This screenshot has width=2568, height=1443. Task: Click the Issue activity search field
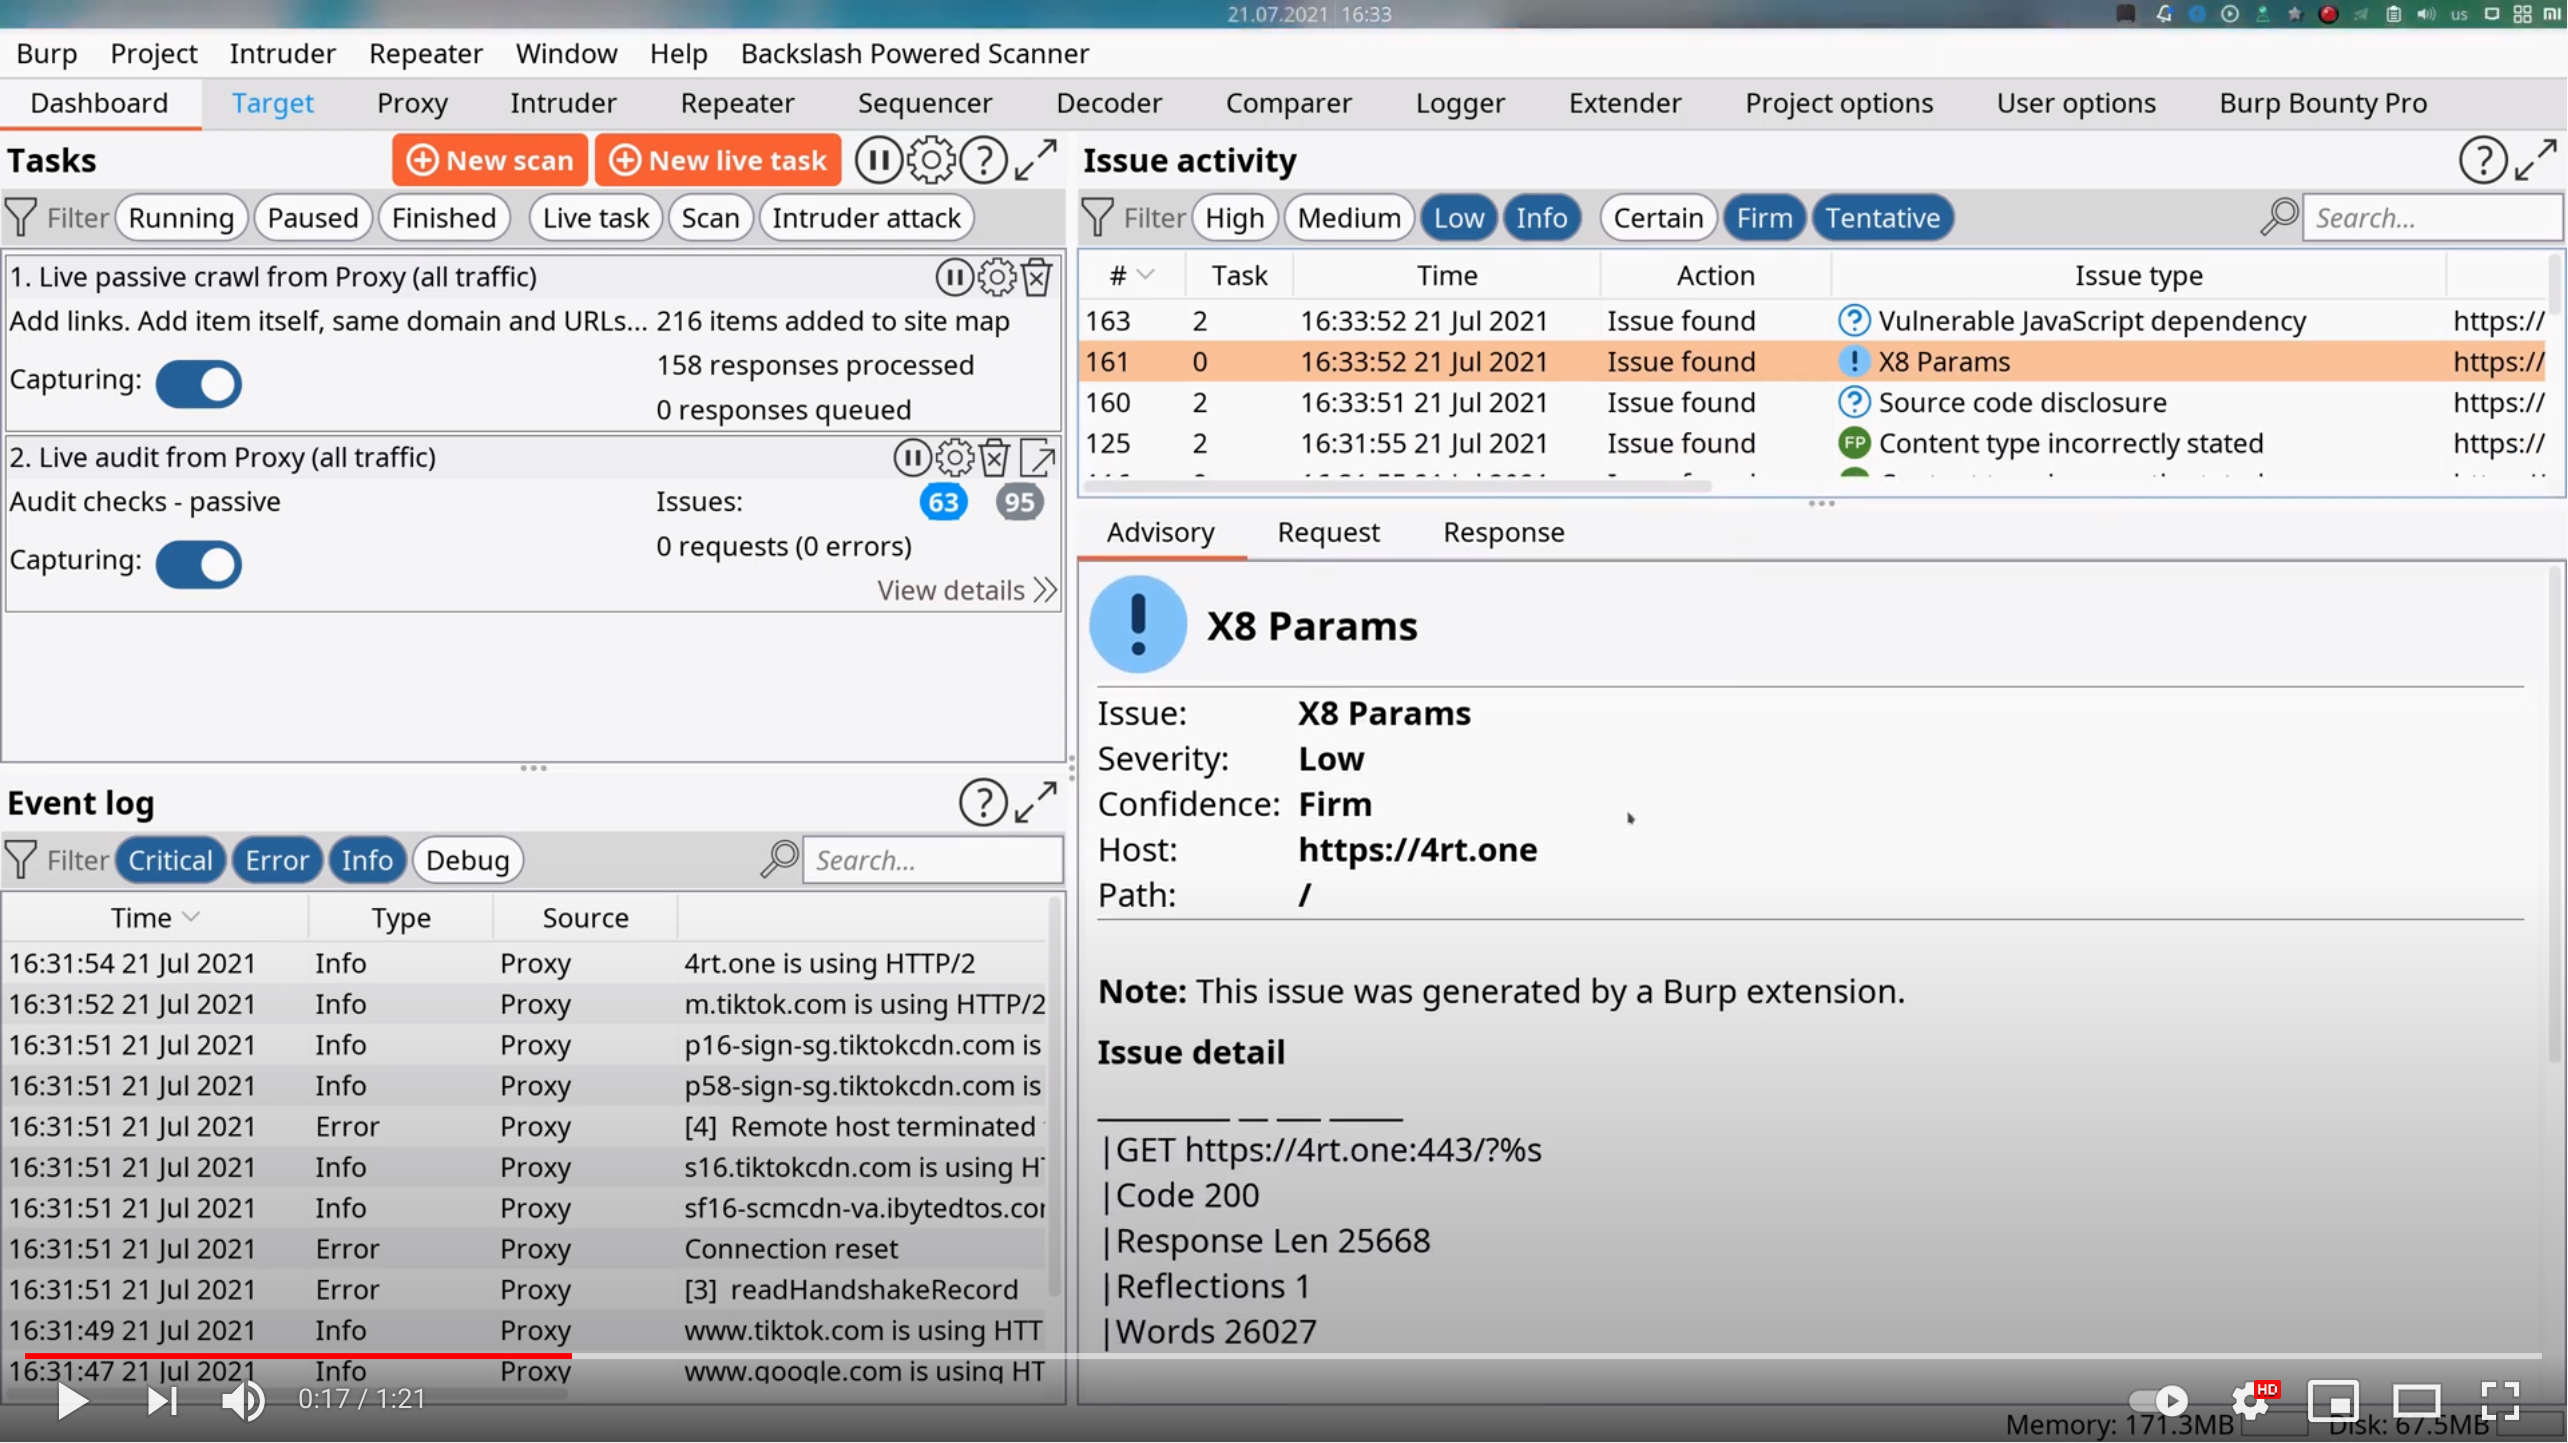click(2432, 217)
